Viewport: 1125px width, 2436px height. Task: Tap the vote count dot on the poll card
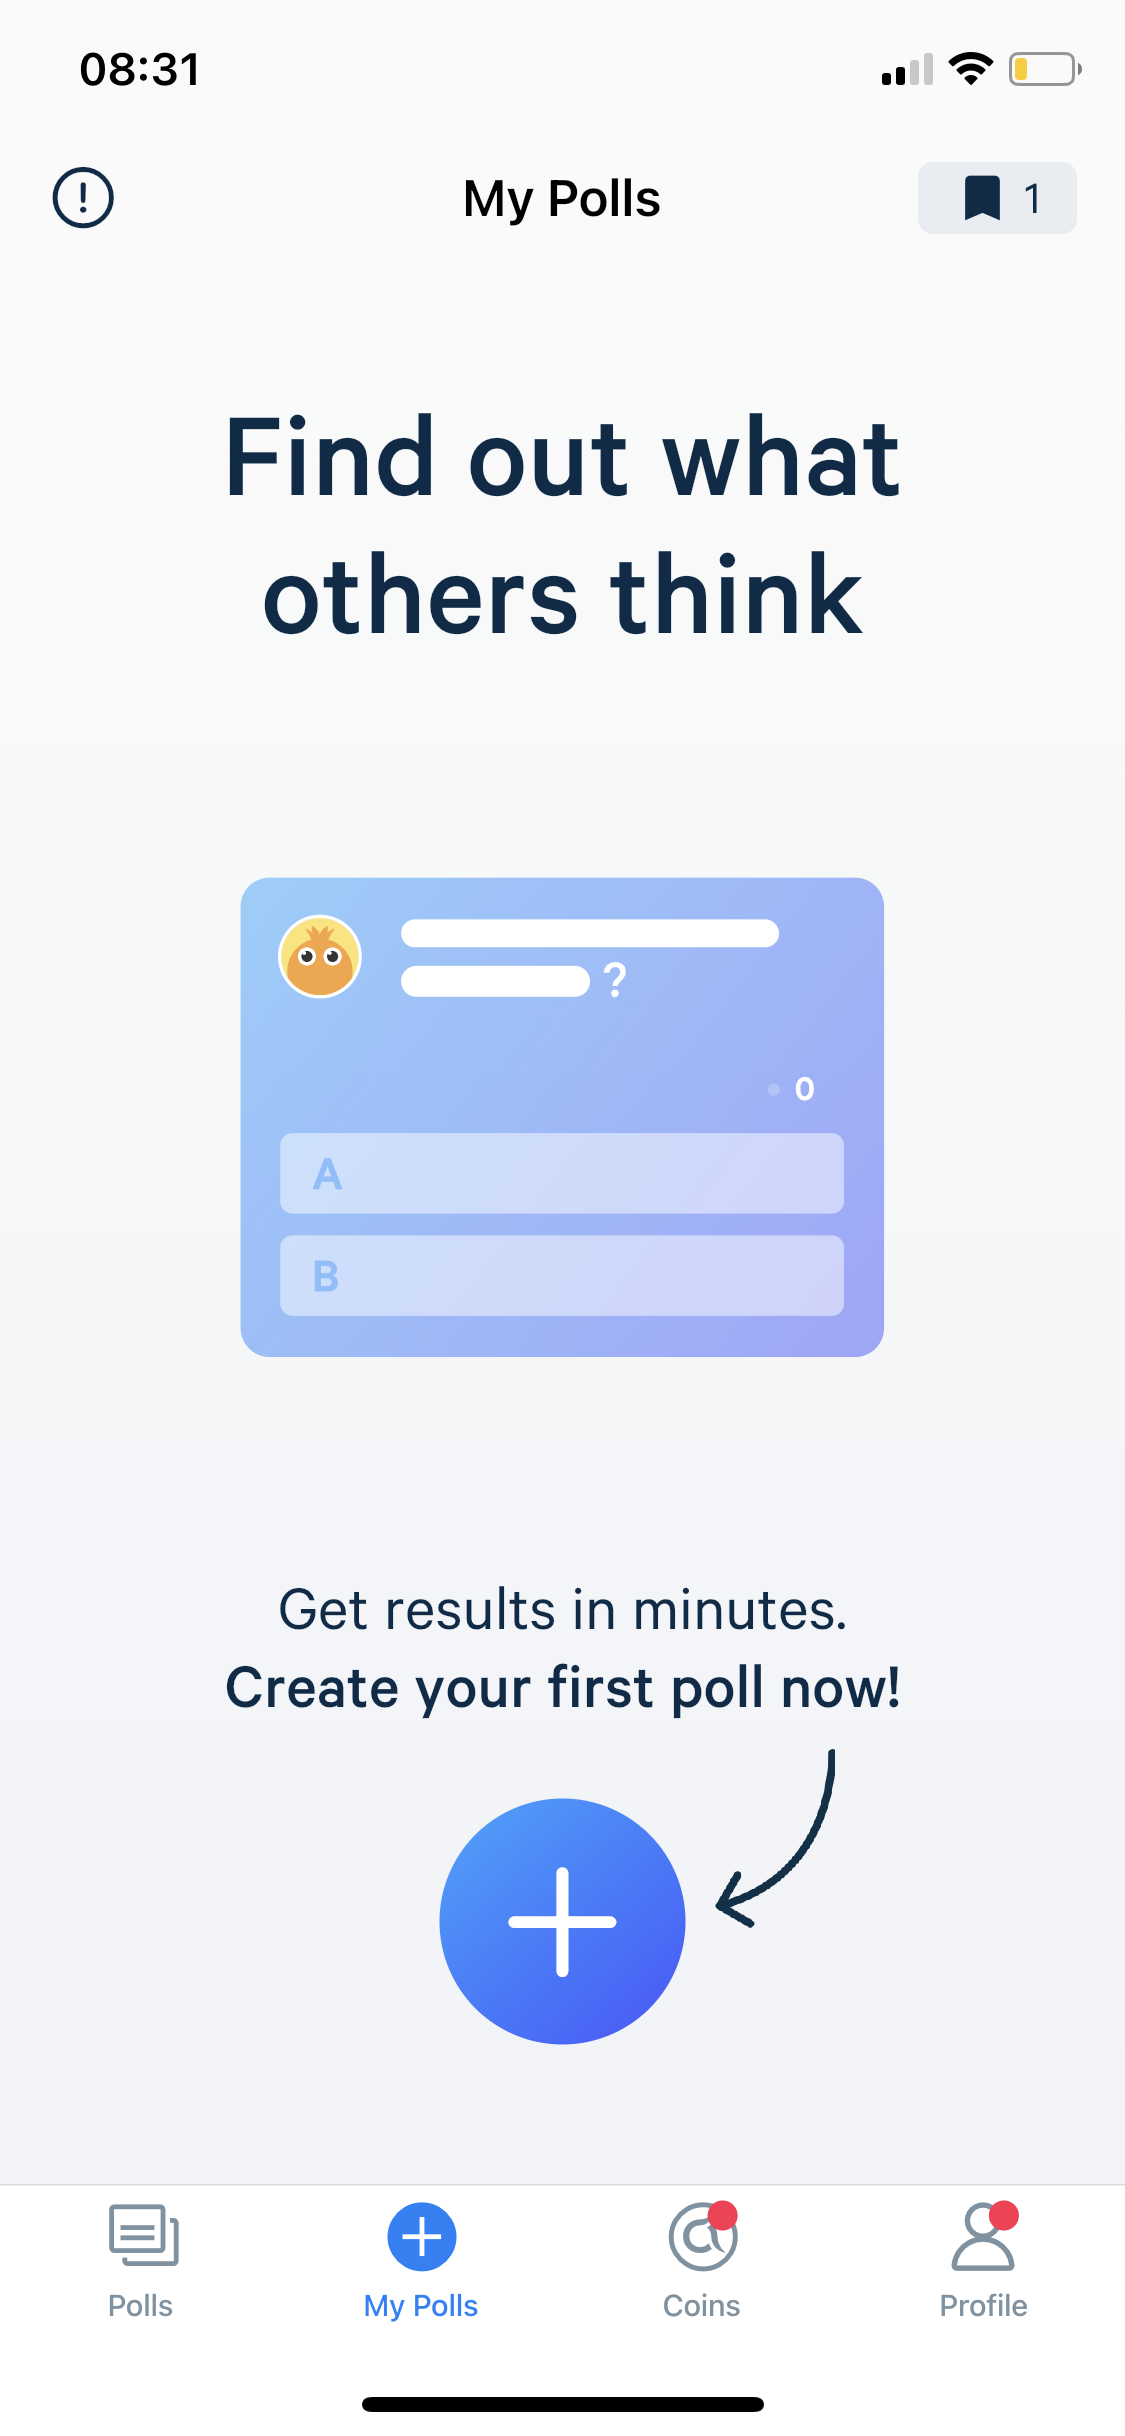(x=775, y=1090)
